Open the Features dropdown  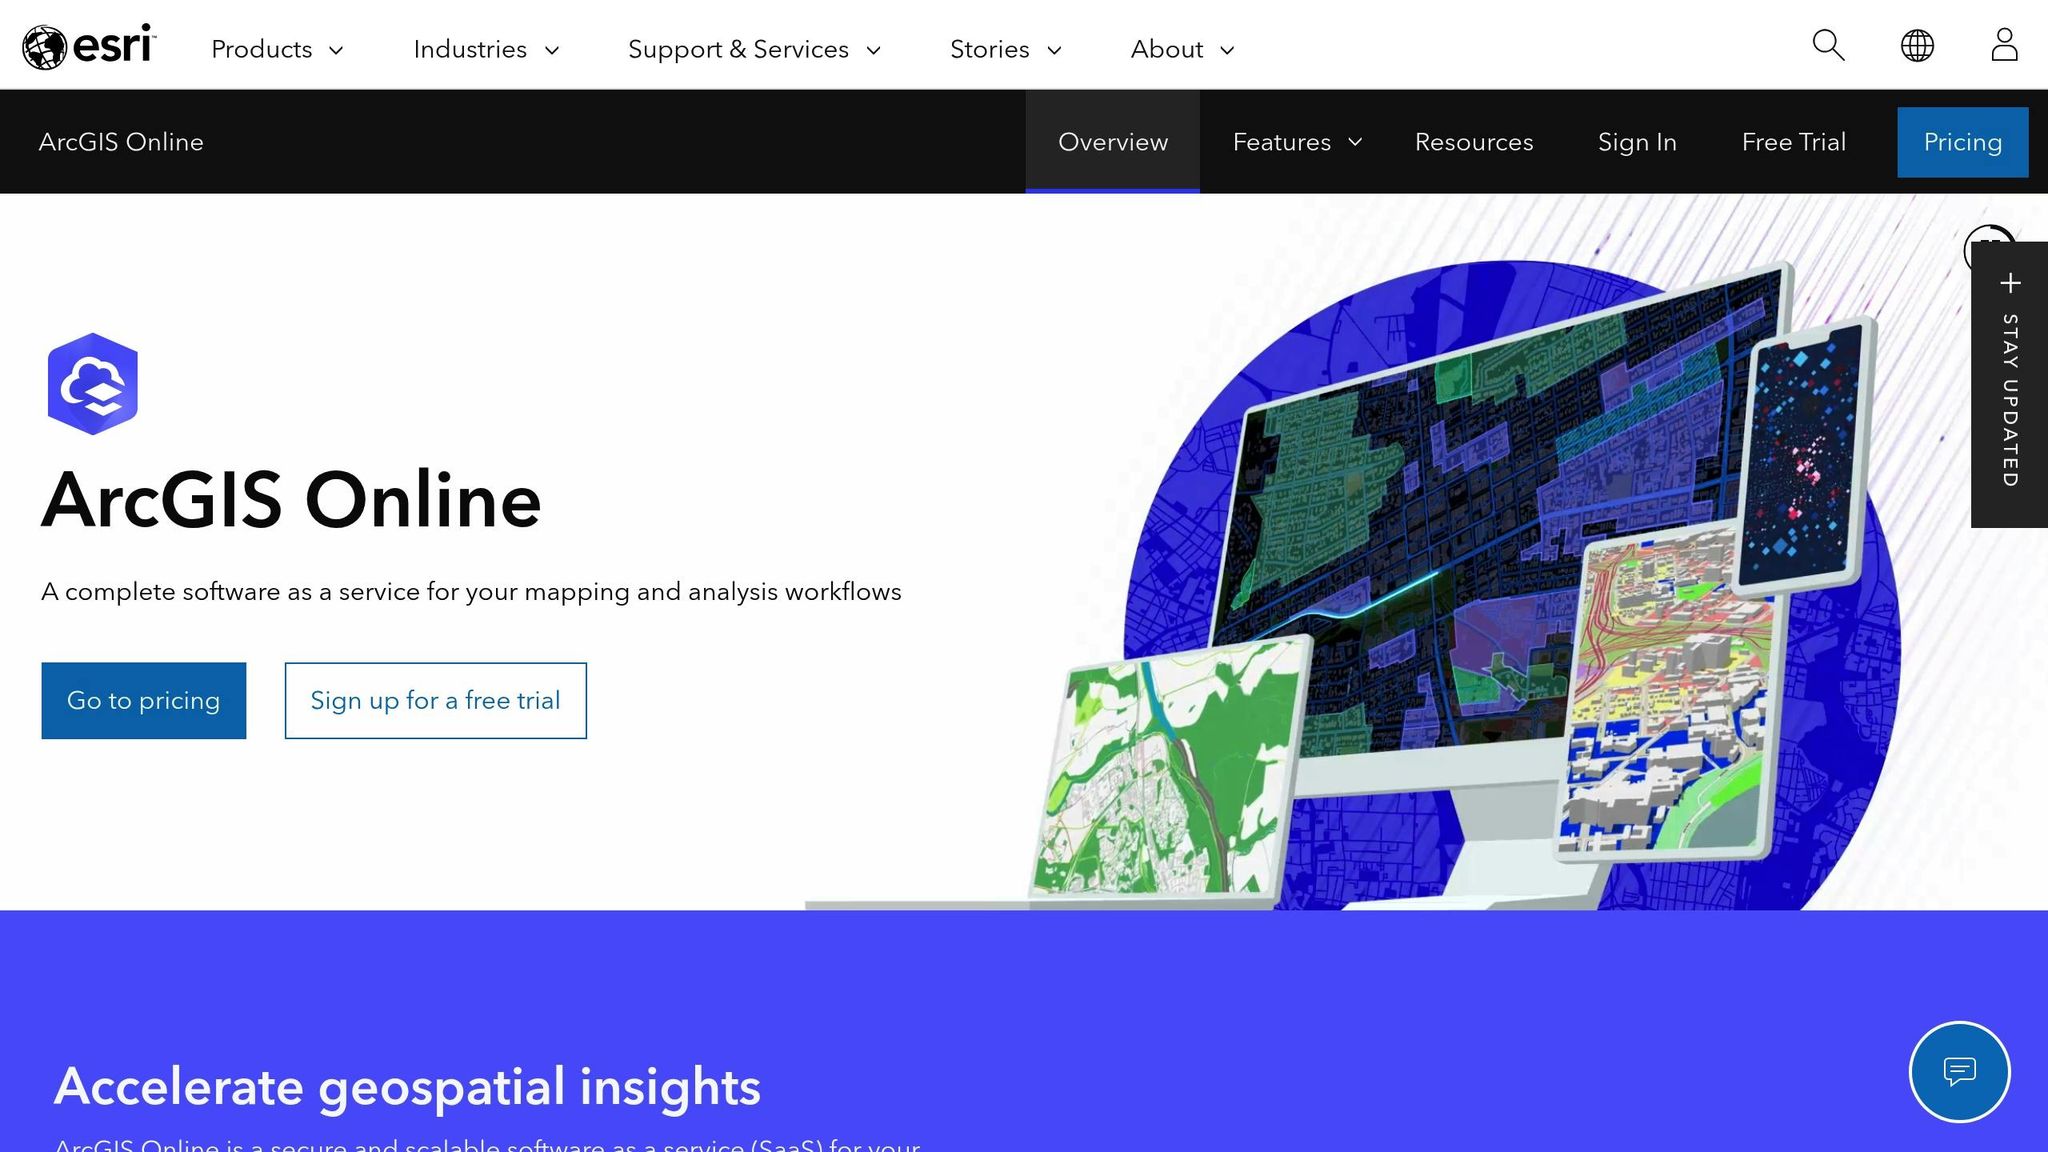(x=1296, y=142)
